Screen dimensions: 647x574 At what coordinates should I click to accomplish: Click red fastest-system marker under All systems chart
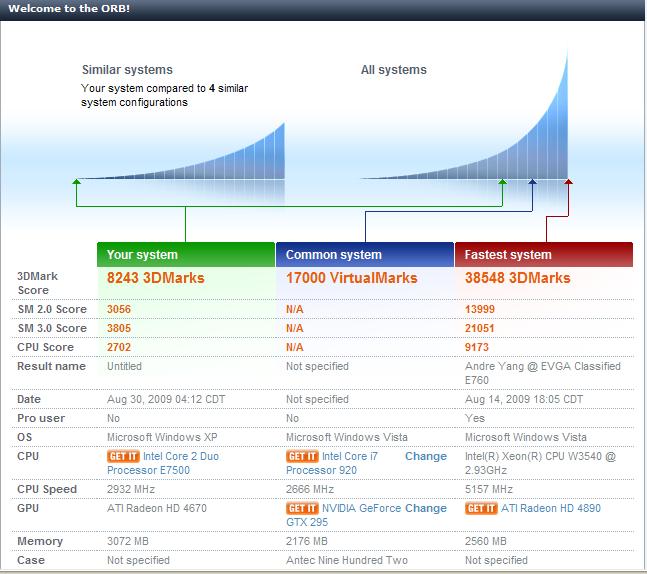click(569, 181)
